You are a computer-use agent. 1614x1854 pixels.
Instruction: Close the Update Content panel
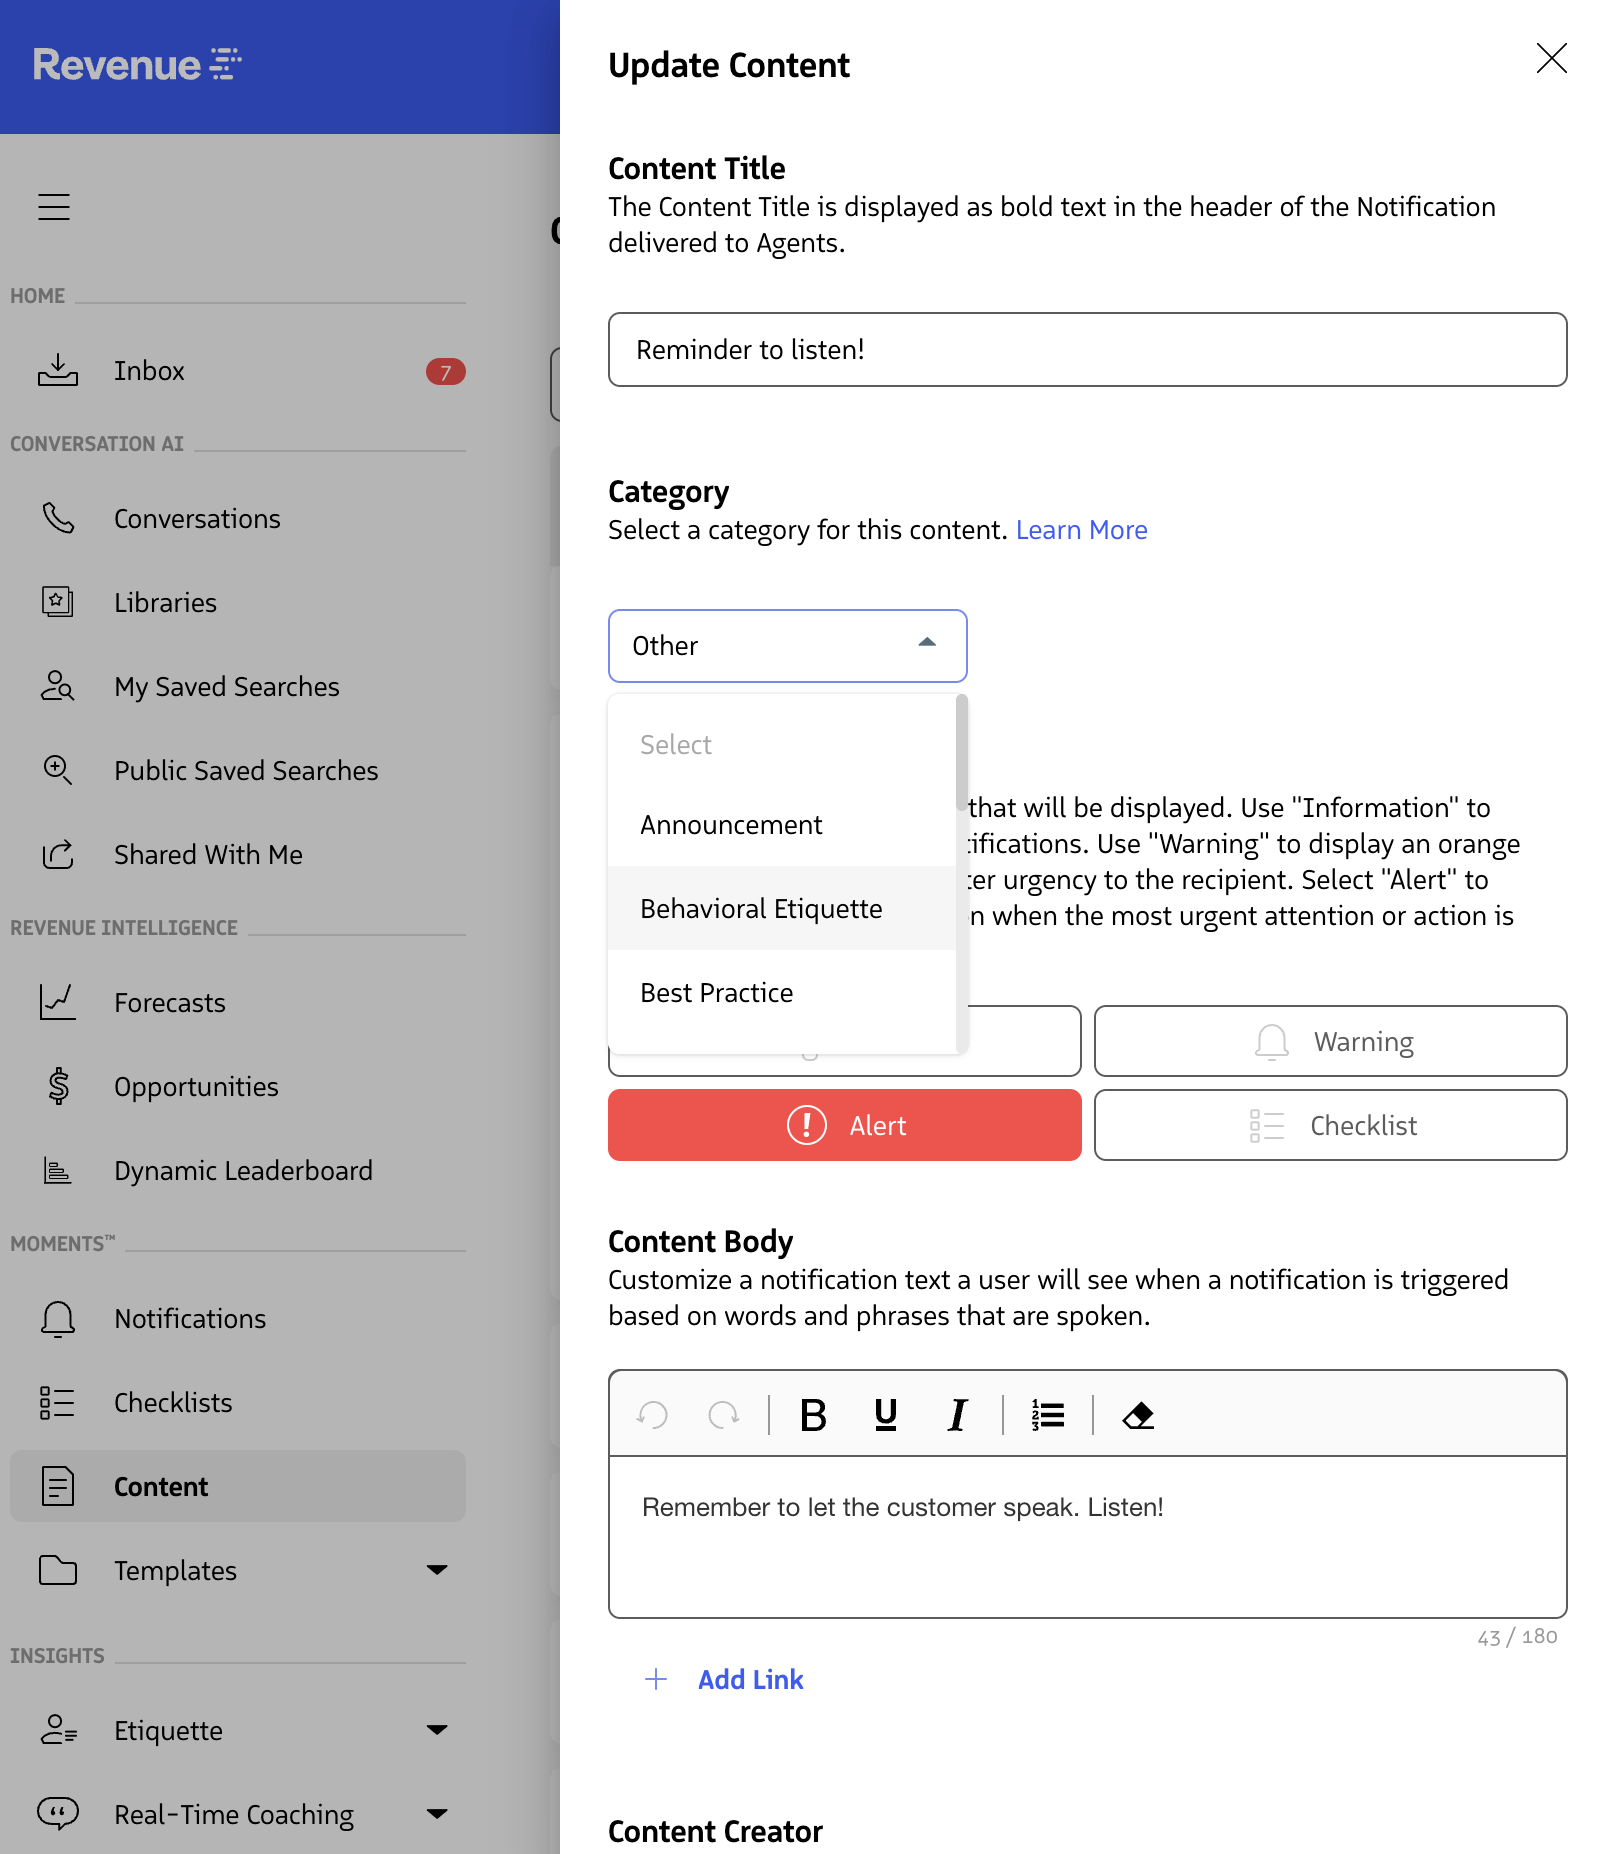[x=1551, y=58]
